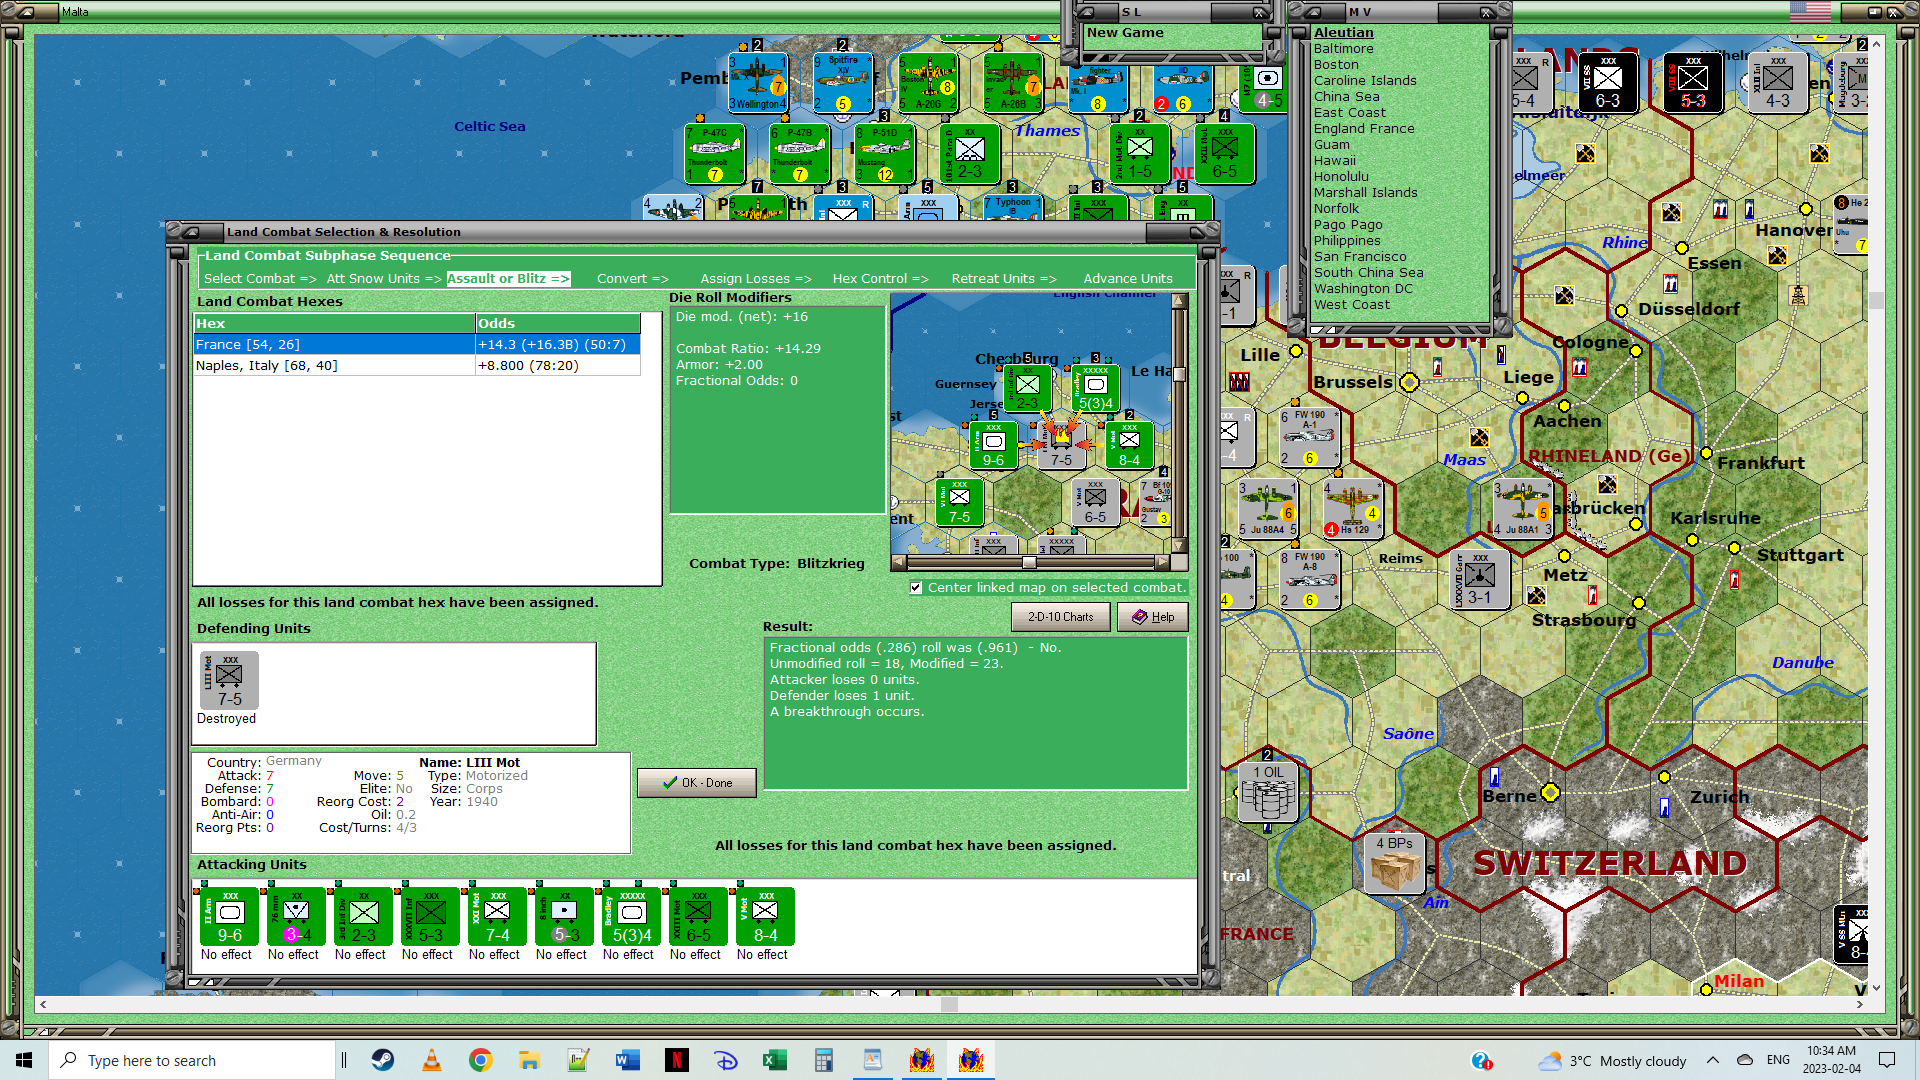The width and height of the screenshot is (1920, 1080).
Task: Select South China Sea in M V list
Action: pos(1368,273)
